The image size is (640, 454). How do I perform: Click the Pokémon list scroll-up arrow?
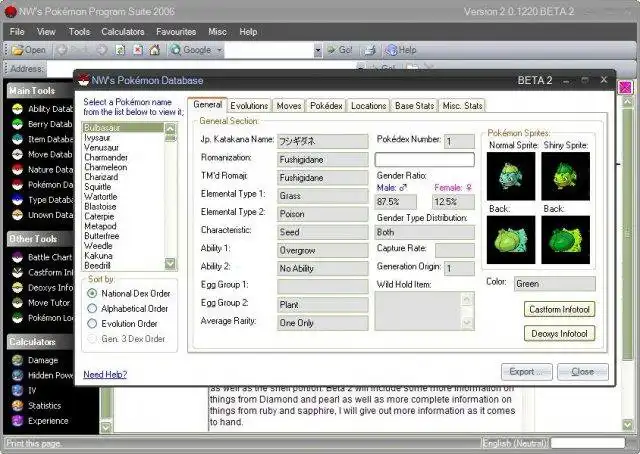[x=170, y=128]
